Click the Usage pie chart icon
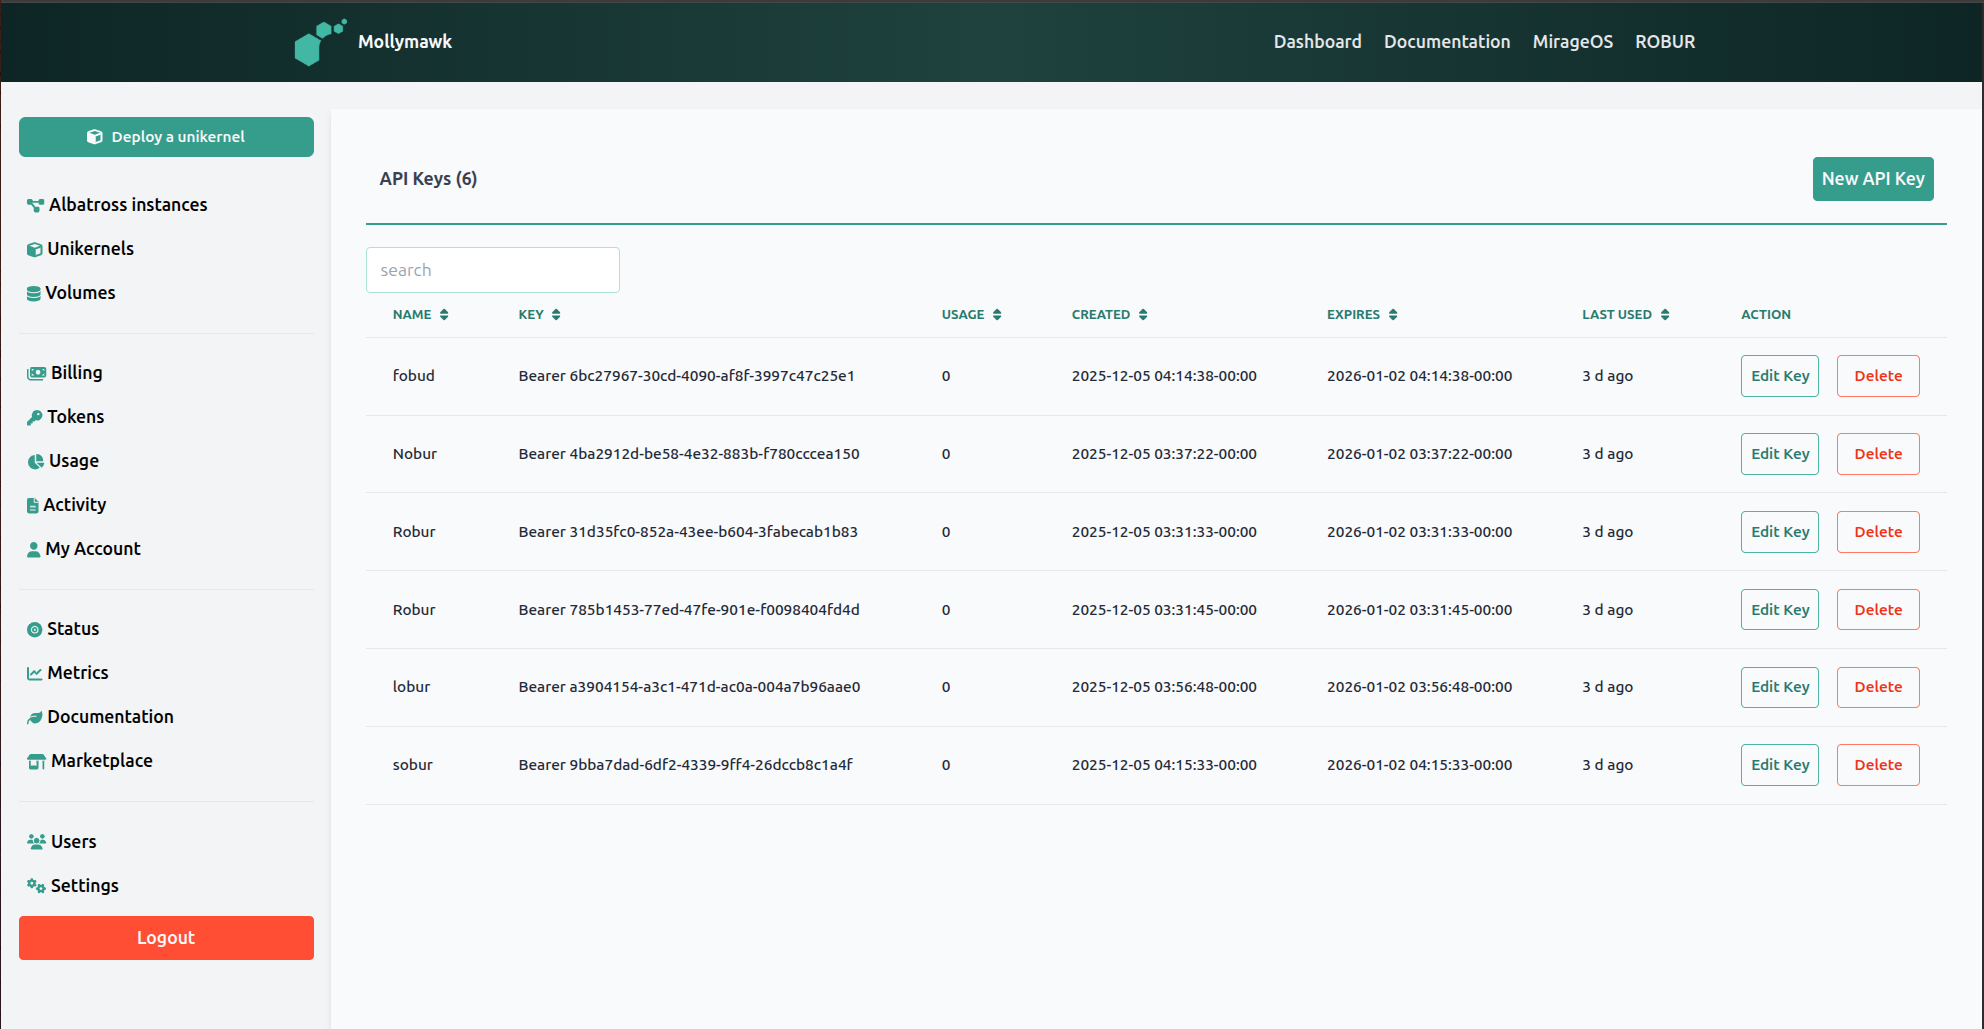 35,461
